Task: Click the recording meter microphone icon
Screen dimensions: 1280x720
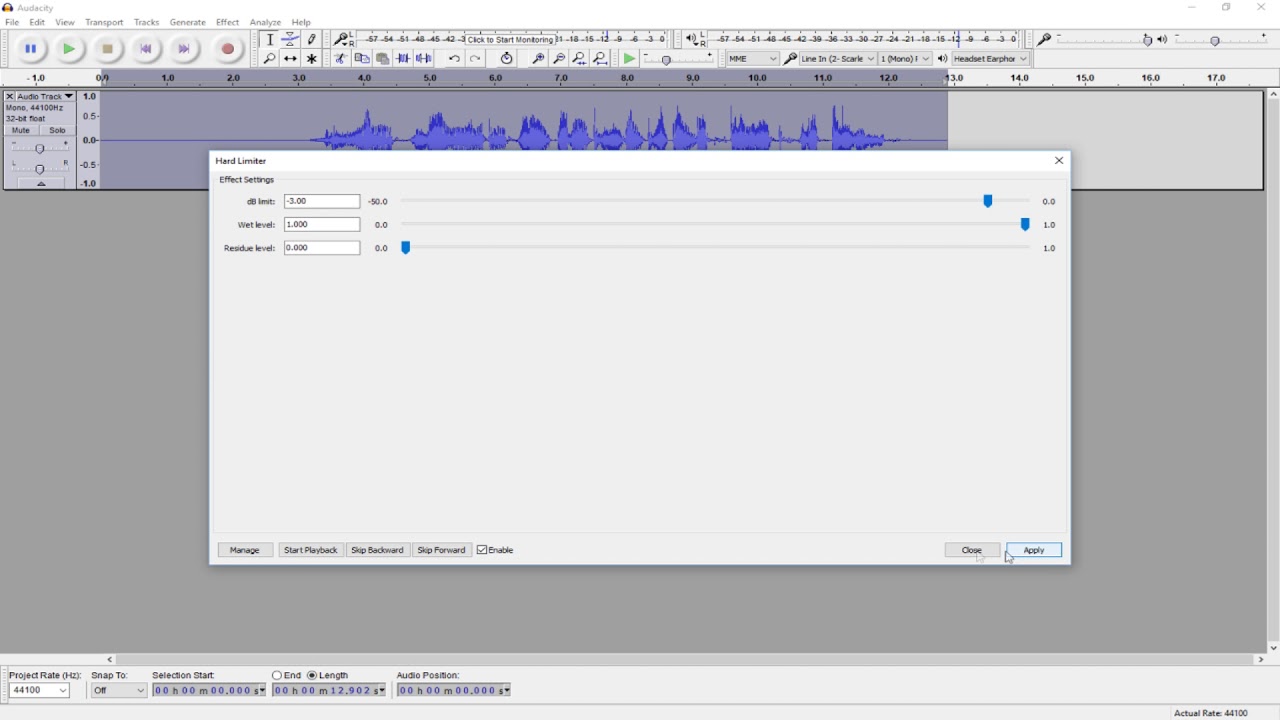Action: [342, 39]
